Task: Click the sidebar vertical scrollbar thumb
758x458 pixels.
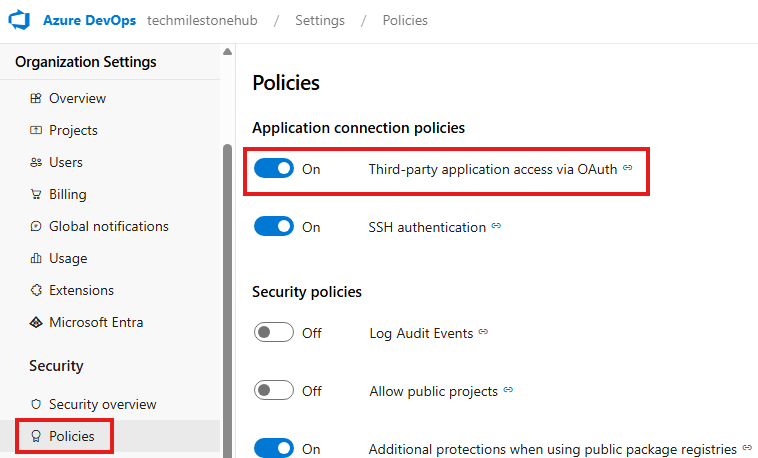Action: point(227,300)
